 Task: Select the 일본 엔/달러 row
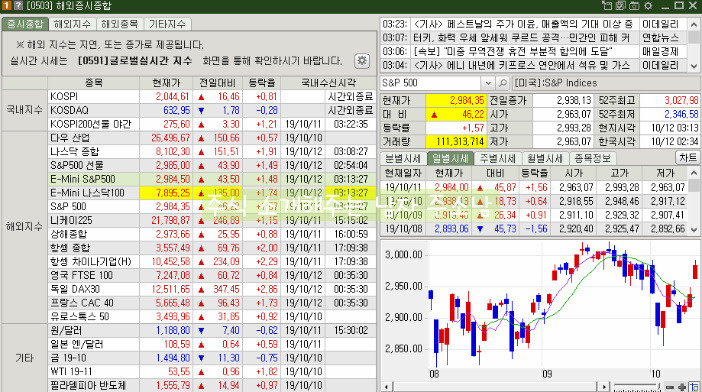(x=212, y=345)
